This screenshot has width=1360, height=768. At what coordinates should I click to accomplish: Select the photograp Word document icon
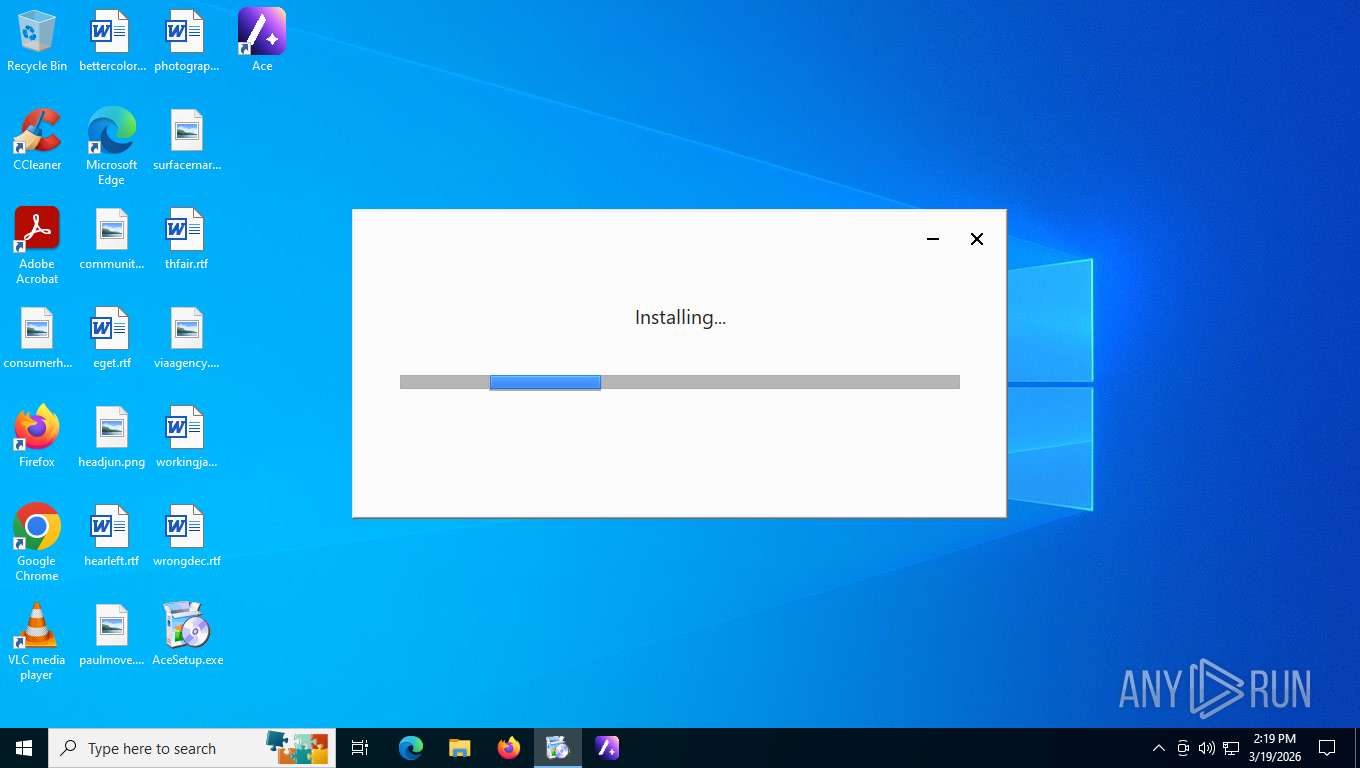[x=187, y=41]
